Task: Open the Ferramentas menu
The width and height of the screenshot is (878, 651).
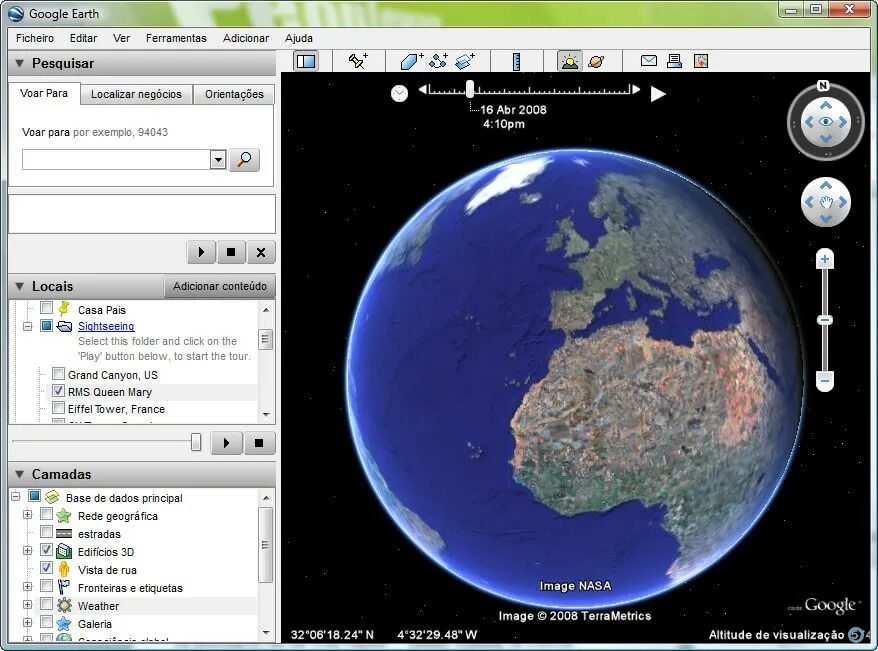Action: click(x=176, y=38)
